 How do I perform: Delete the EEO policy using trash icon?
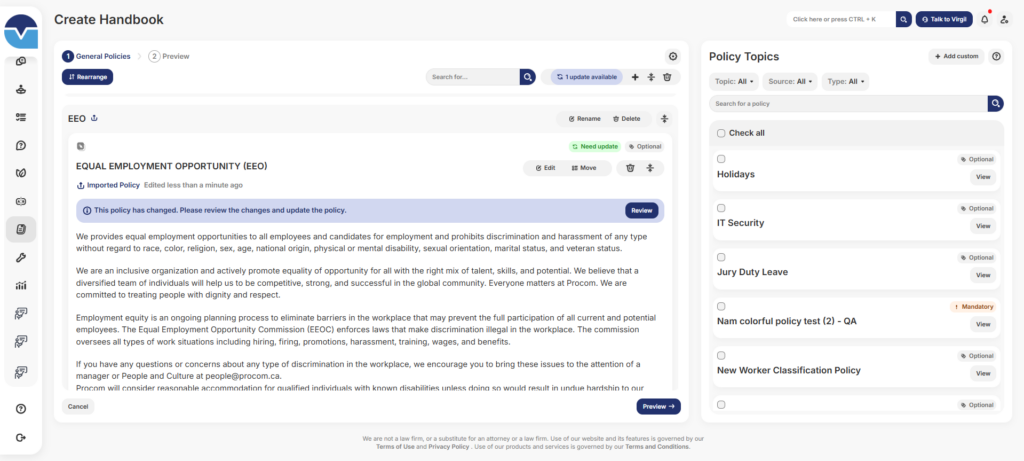(x=630, y=168)
